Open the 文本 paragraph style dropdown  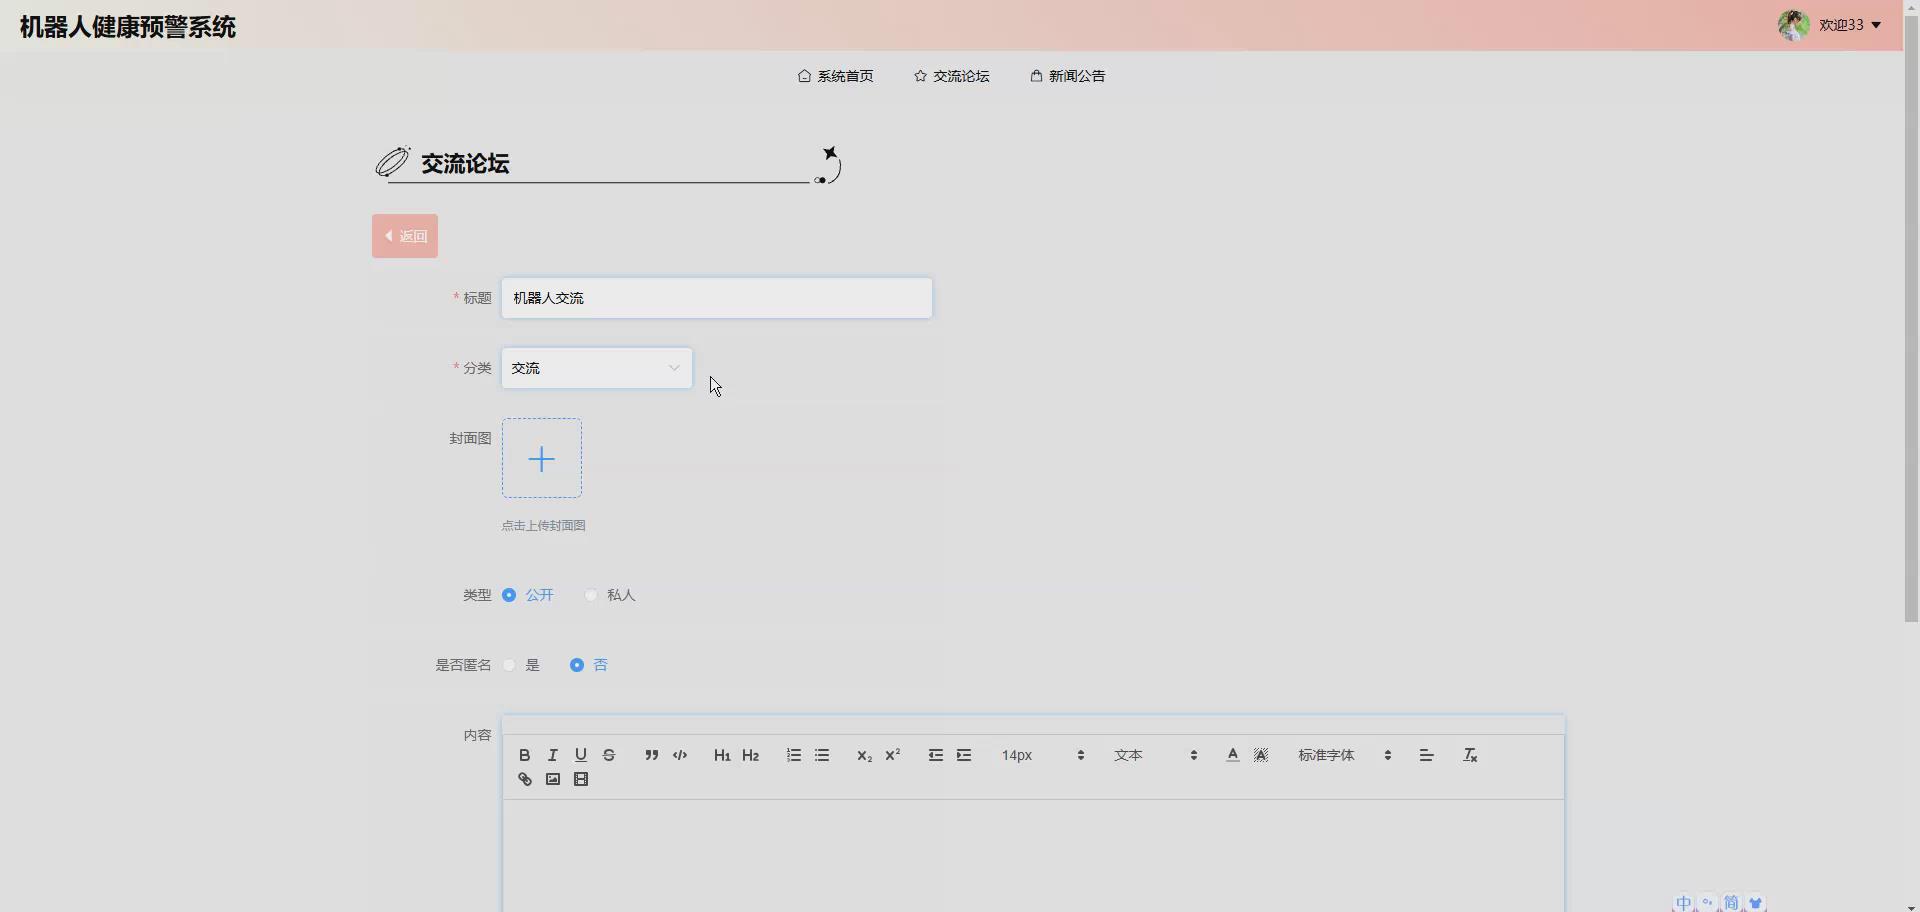pos(1155,755)
